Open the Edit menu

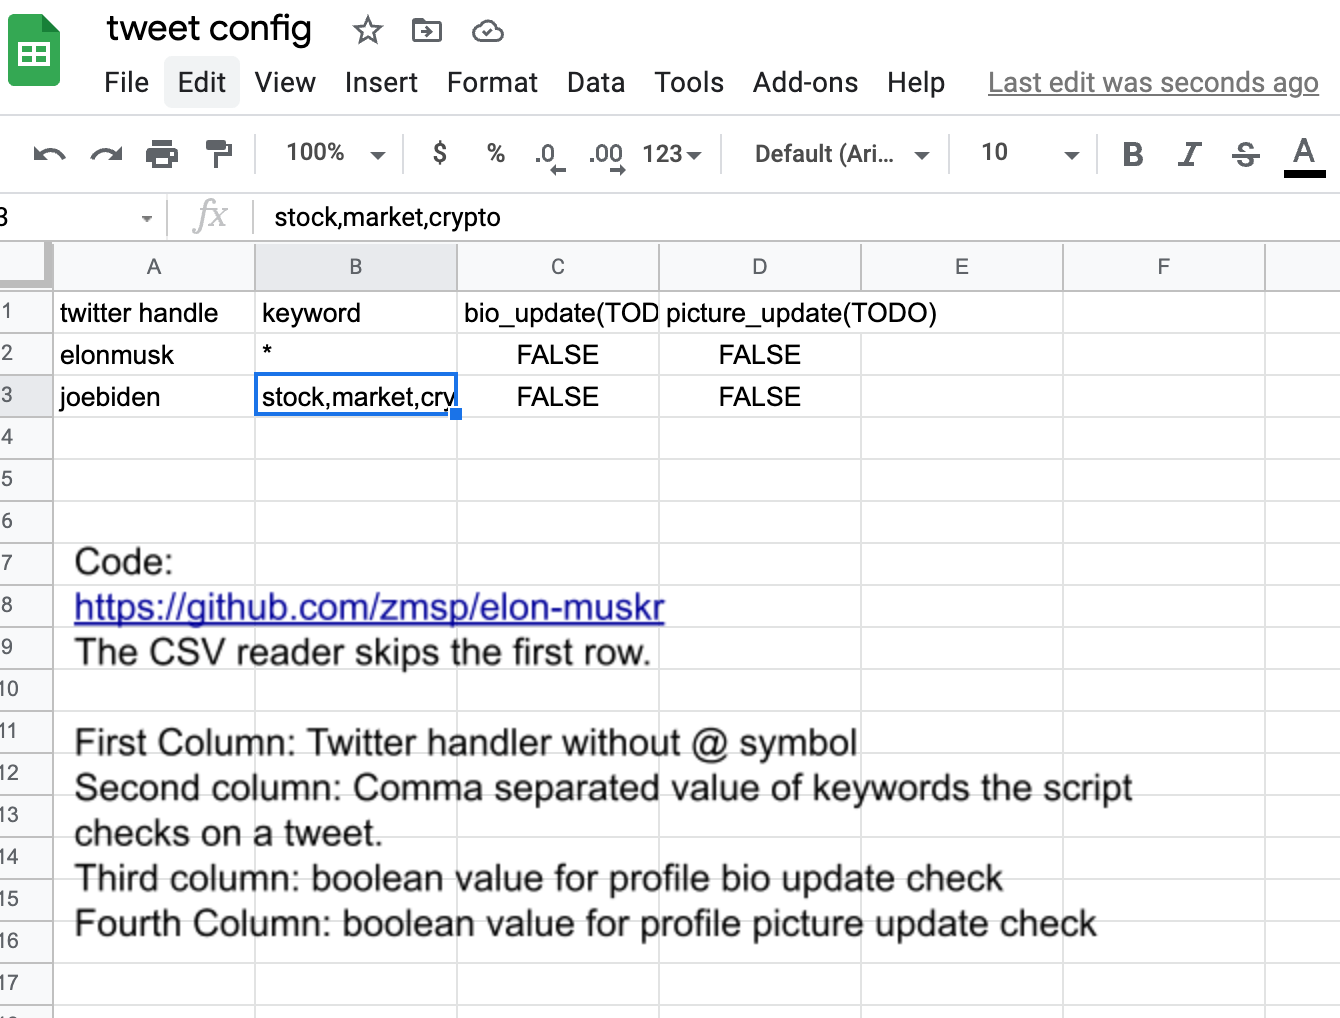(x=202, y=82)
